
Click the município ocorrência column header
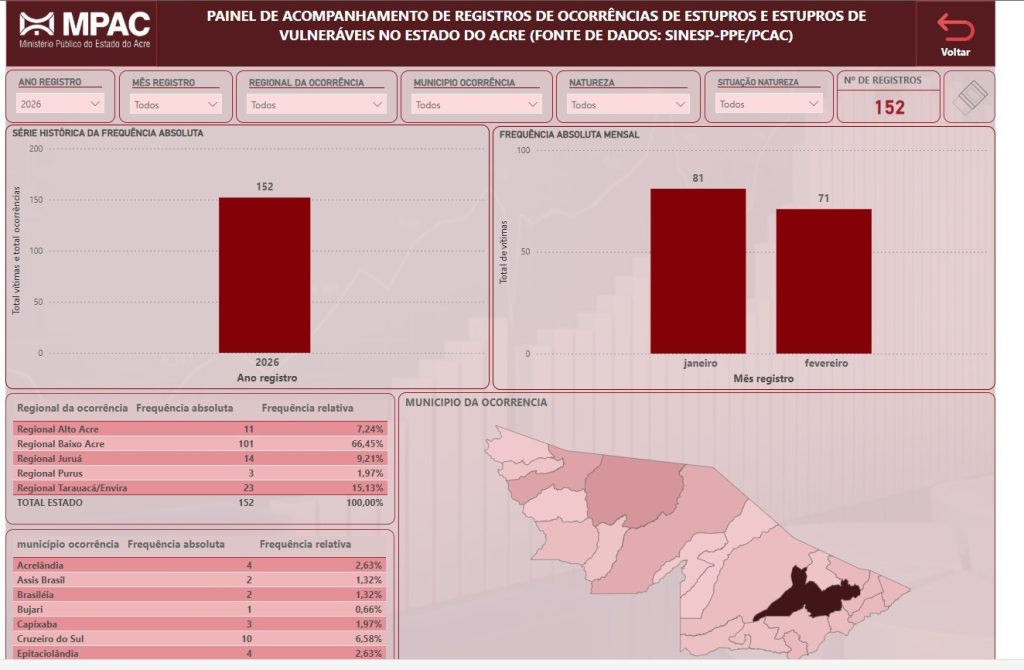(64, 544)
